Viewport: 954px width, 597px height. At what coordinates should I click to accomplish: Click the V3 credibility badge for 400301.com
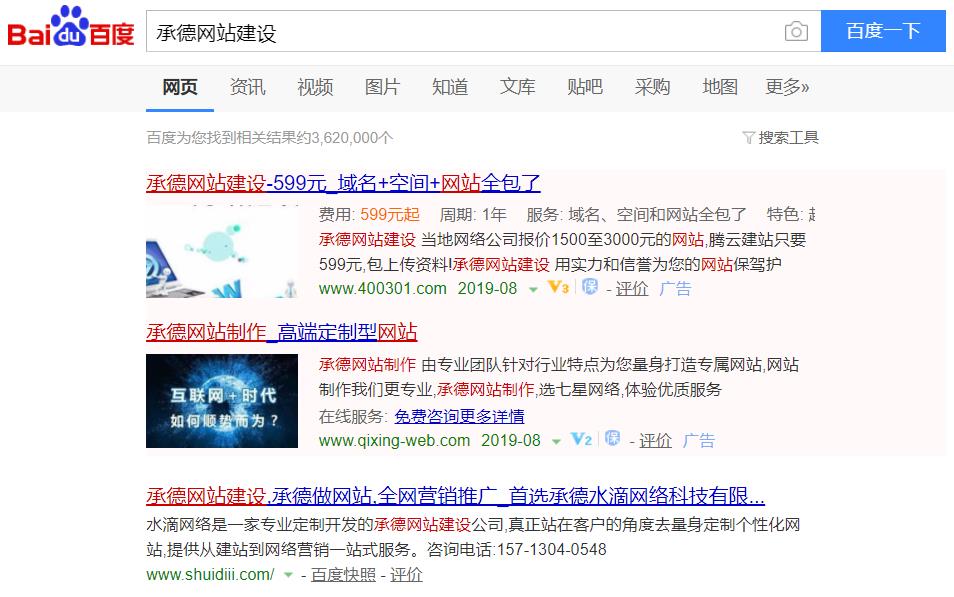[558, 287]
